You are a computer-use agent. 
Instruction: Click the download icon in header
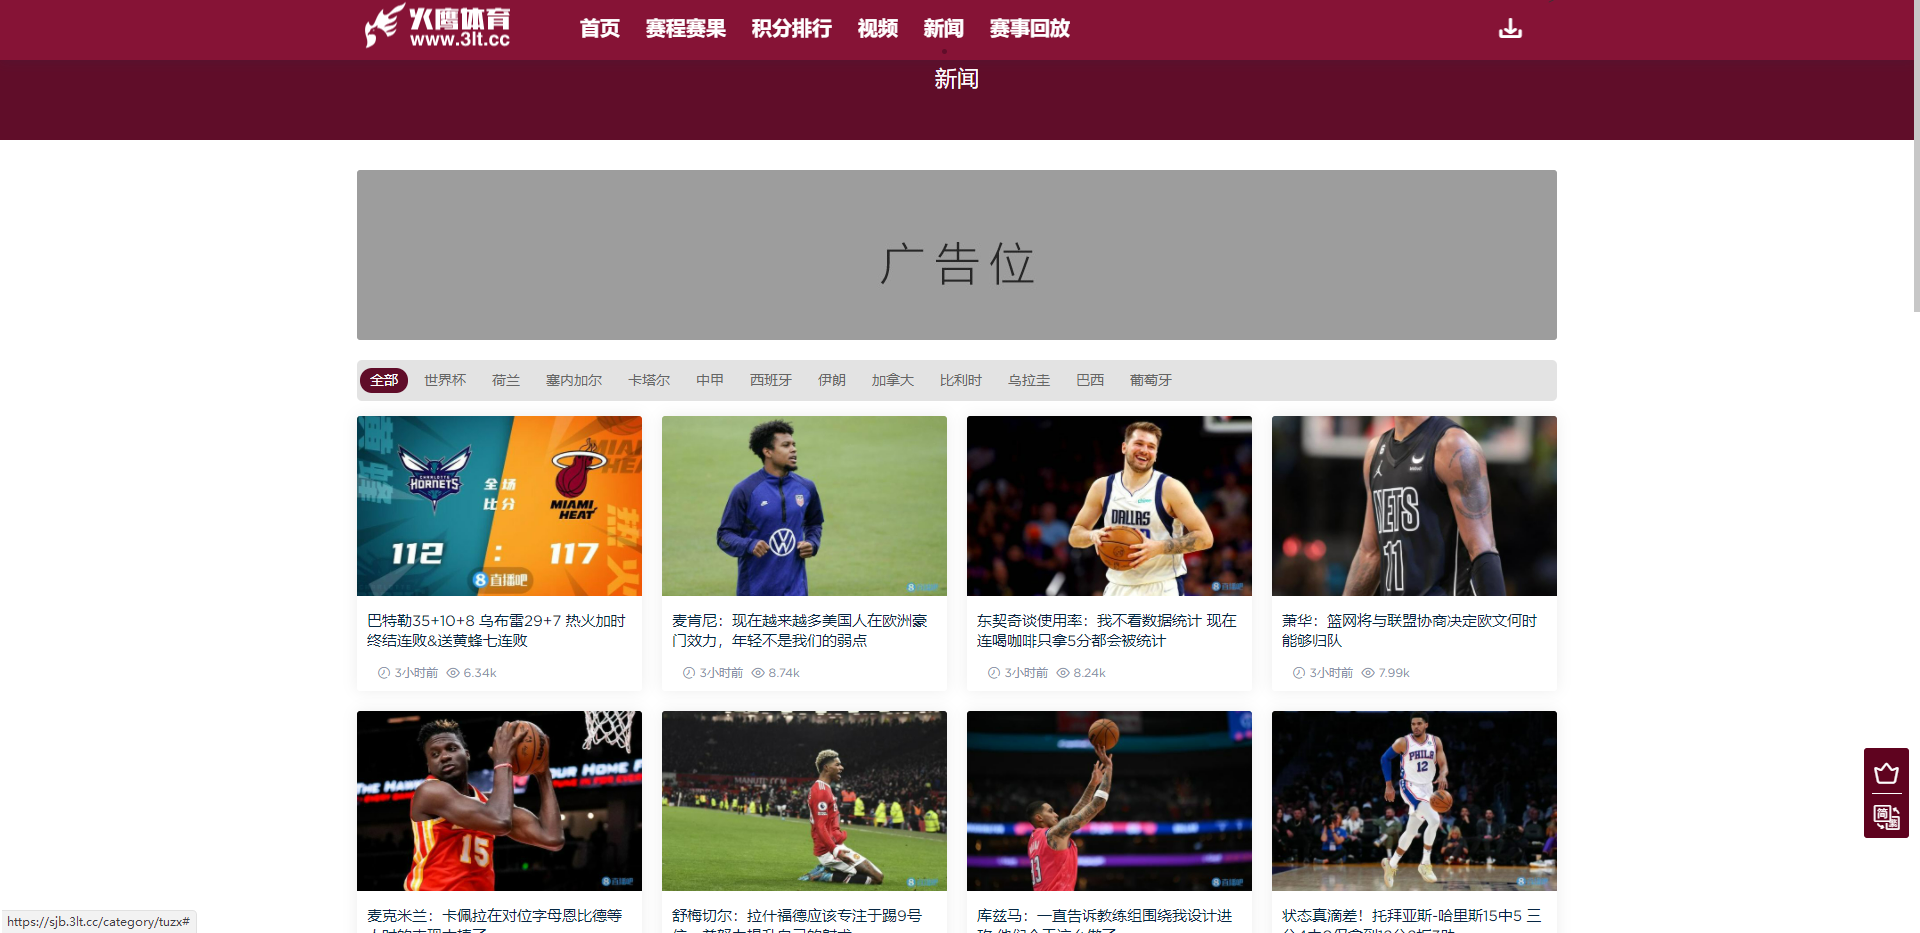1510,28
